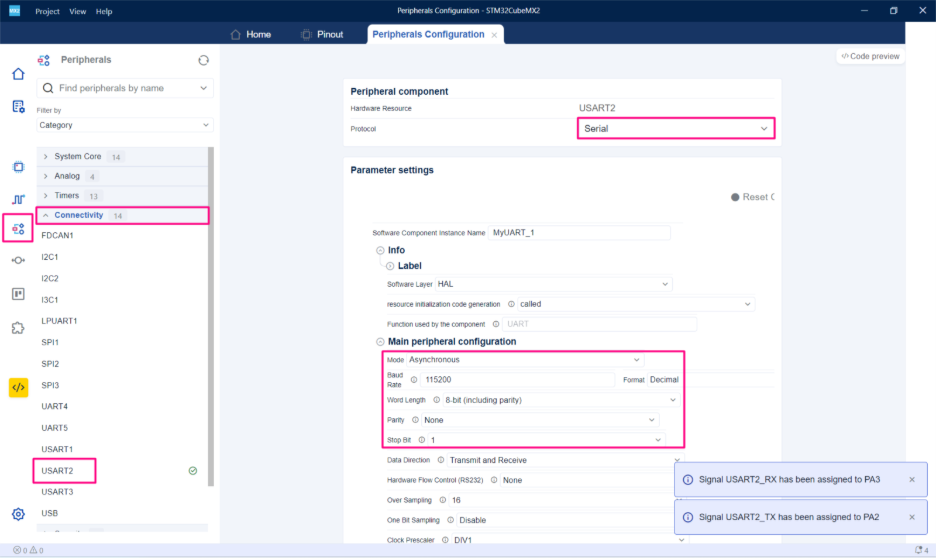Viewport: 936px width, 558px height.
Task: Click the yellow code generation icon
Action: click(x=19, y=387)
